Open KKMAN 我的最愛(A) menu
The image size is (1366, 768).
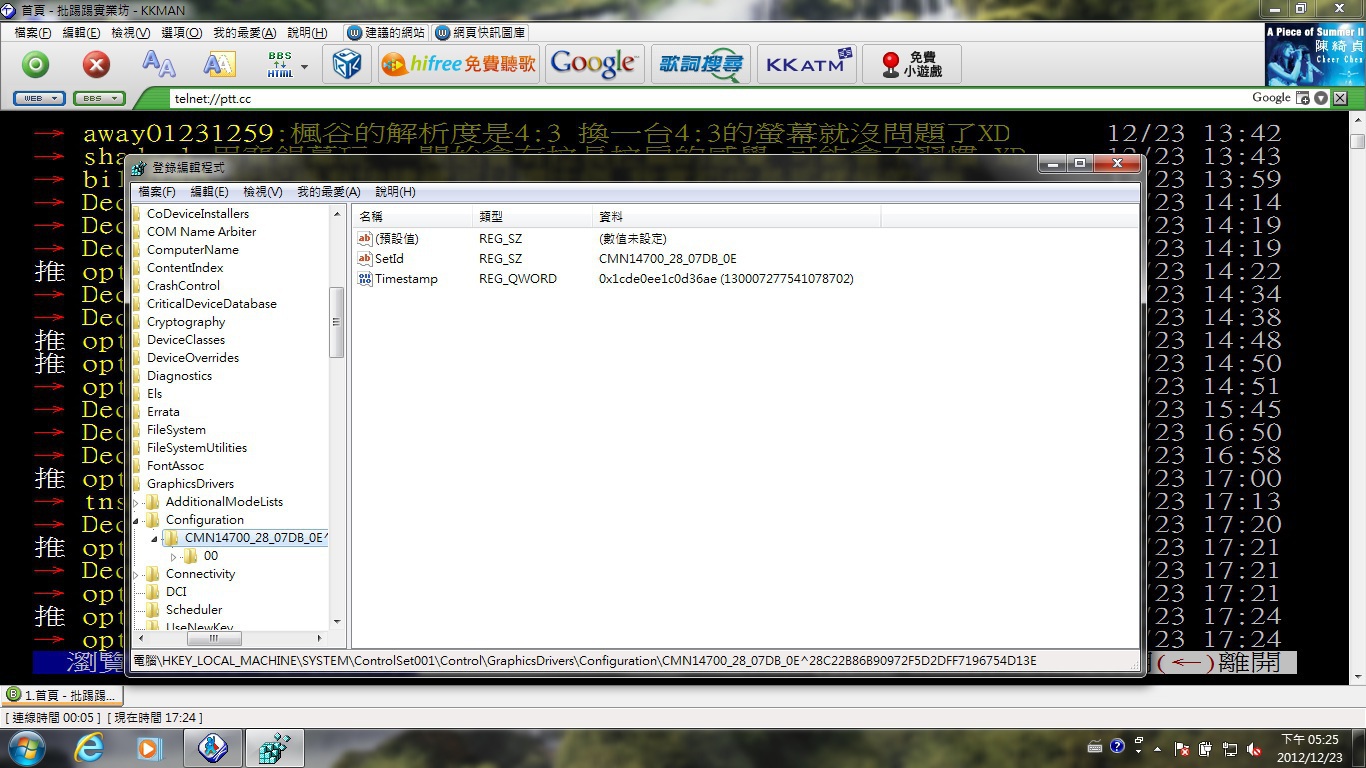[245, 33]
